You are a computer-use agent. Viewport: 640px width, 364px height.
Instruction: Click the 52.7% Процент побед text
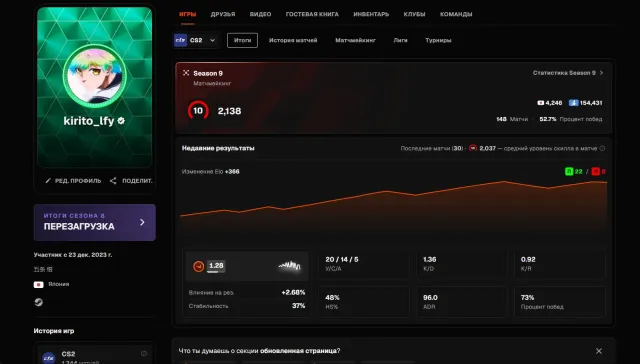tap(571, 119)
